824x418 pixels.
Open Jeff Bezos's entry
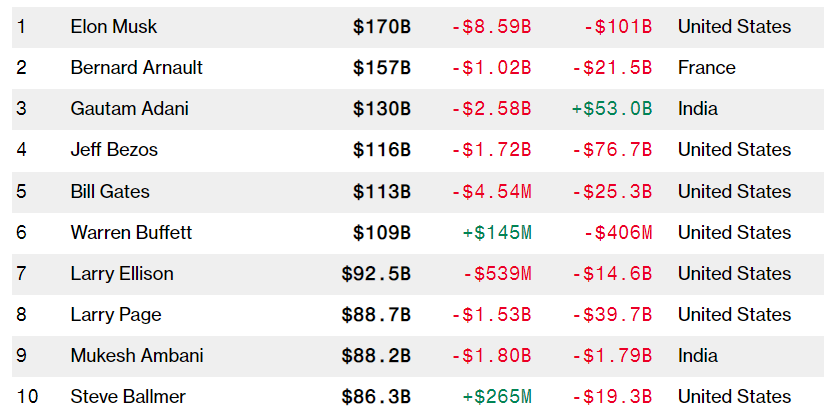pos(114,150)
